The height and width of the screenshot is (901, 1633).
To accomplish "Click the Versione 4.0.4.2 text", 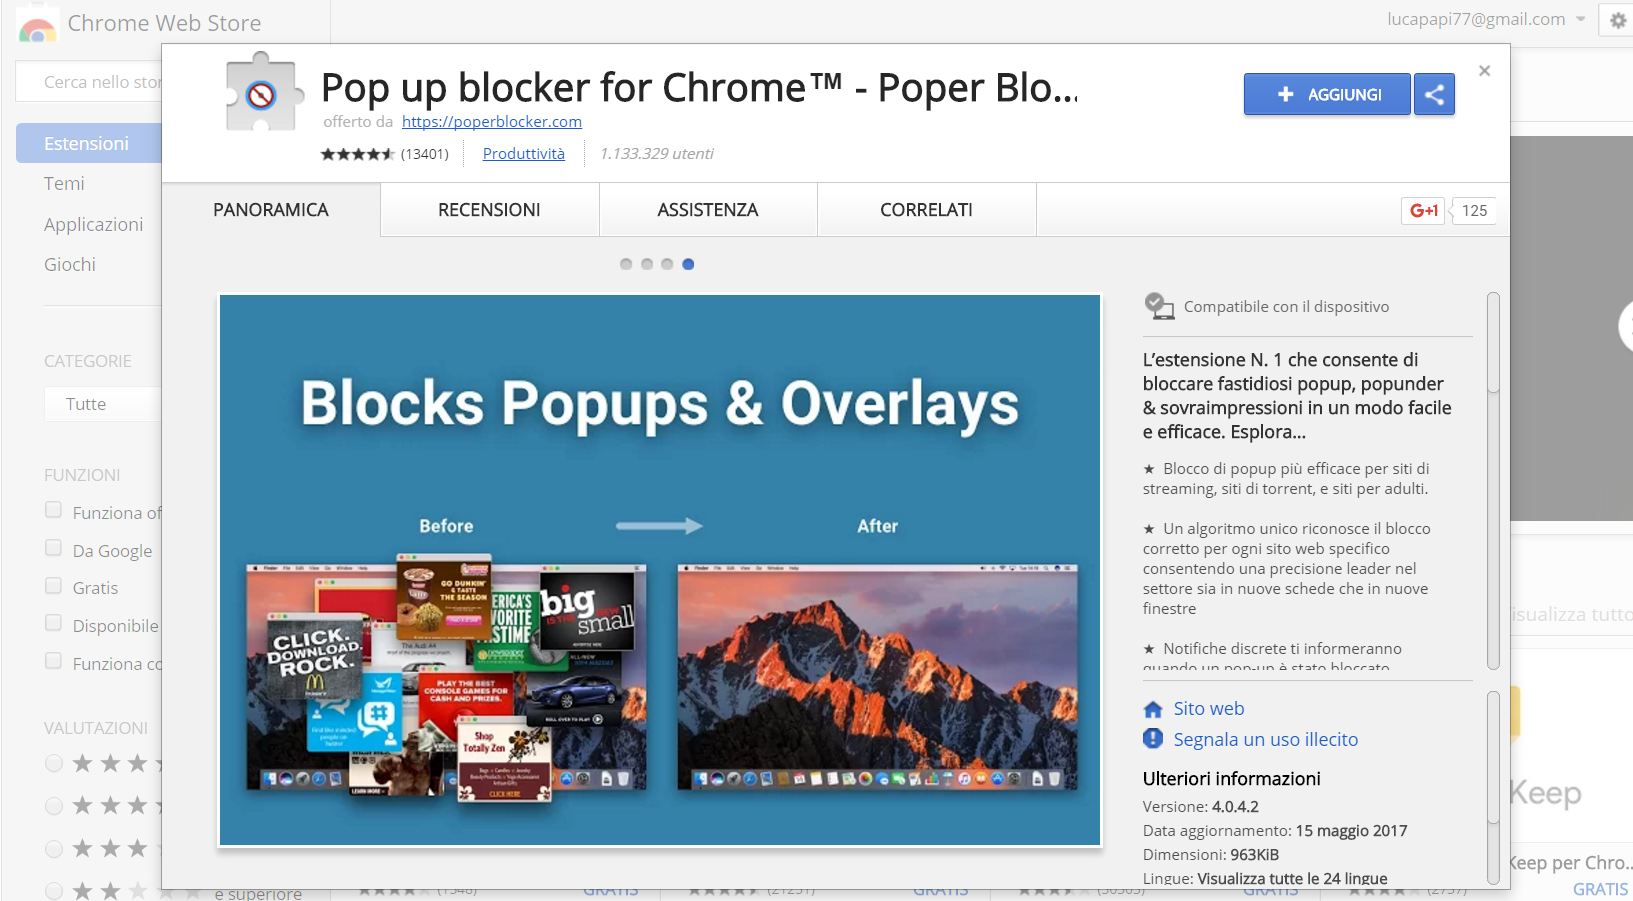I will pos(1201,806).
